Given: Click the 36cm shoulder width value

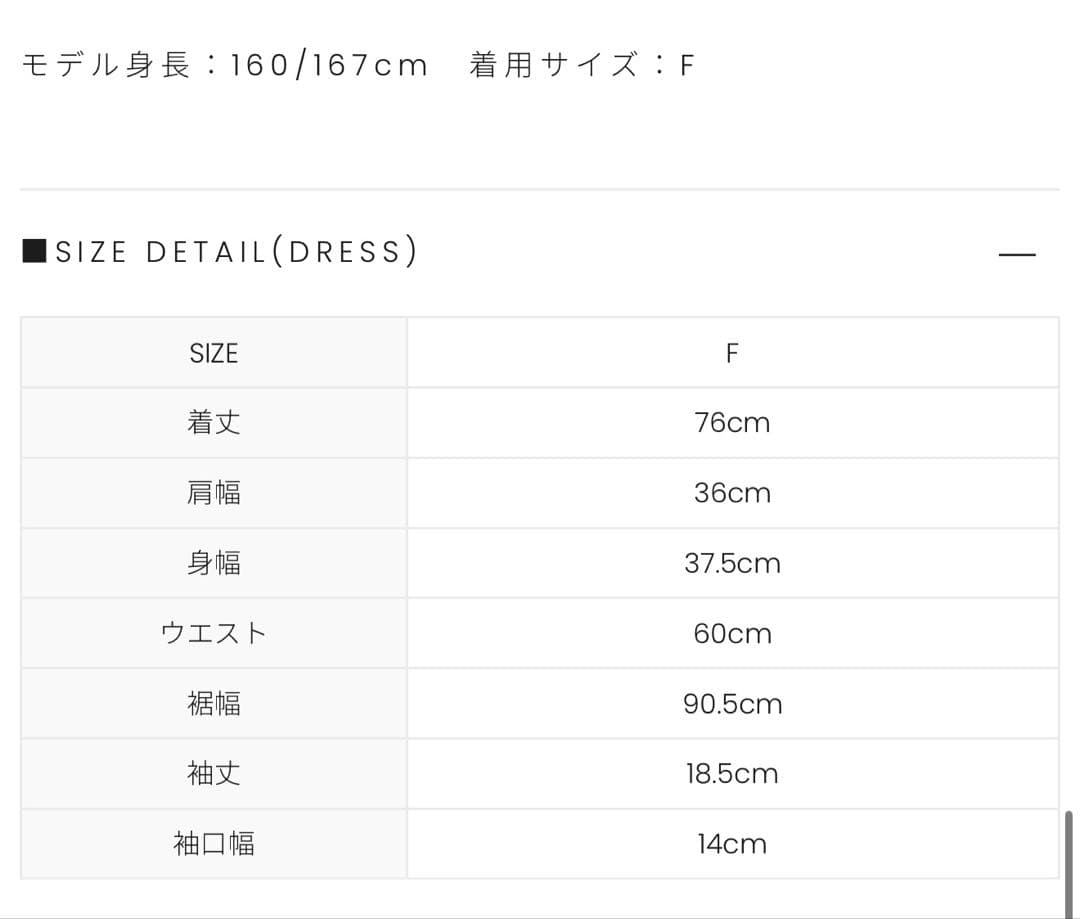Looking at the screenshot, I should pyautogui.click(x=732, y=493).
